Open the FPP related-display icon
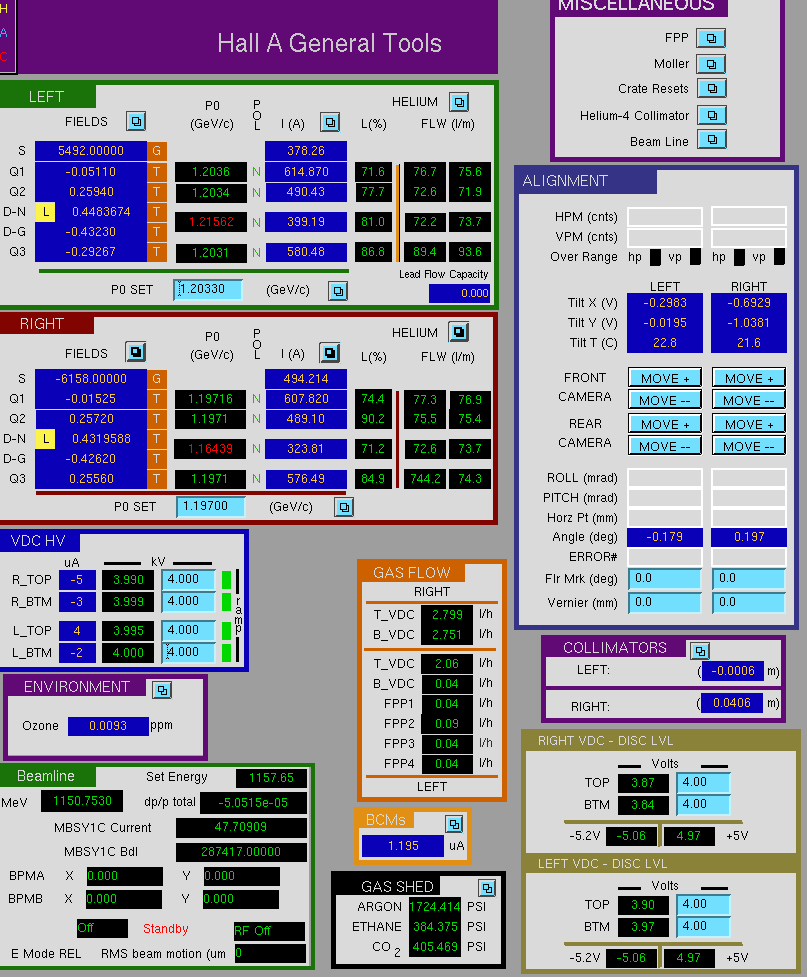The height and width of the screenshot is (977, 807). 711,38
